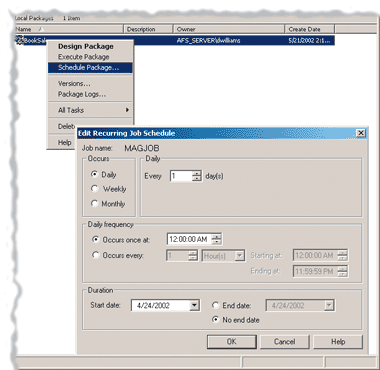The width and height of the screenshot is (380, 370).
Task: Click the Occurs every interval spinner
Action: 193,256
